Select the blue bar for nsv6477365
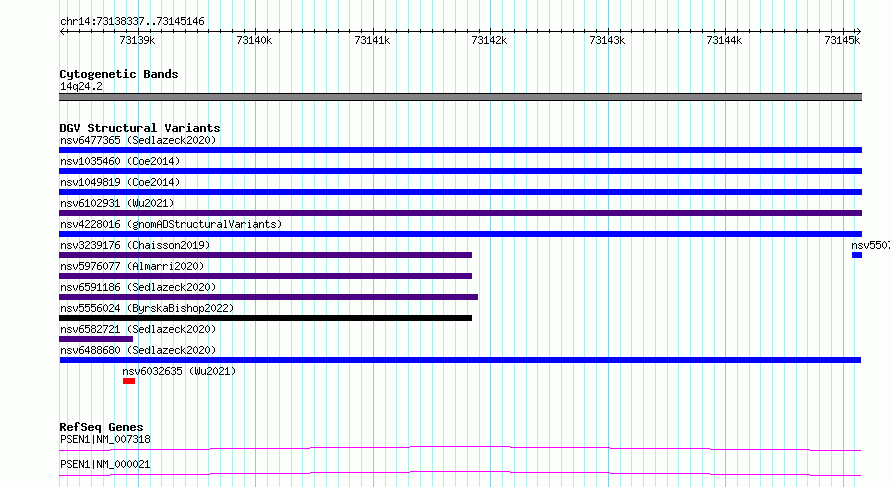This screenshot has height=487, width=890. click(460, 150)
